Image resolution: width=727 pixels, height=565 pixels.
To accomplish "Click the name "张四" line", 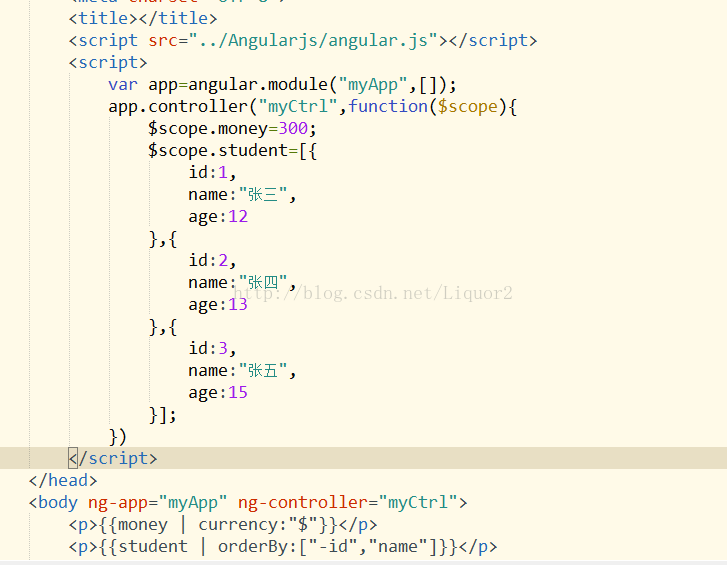I will click(242, 283).
